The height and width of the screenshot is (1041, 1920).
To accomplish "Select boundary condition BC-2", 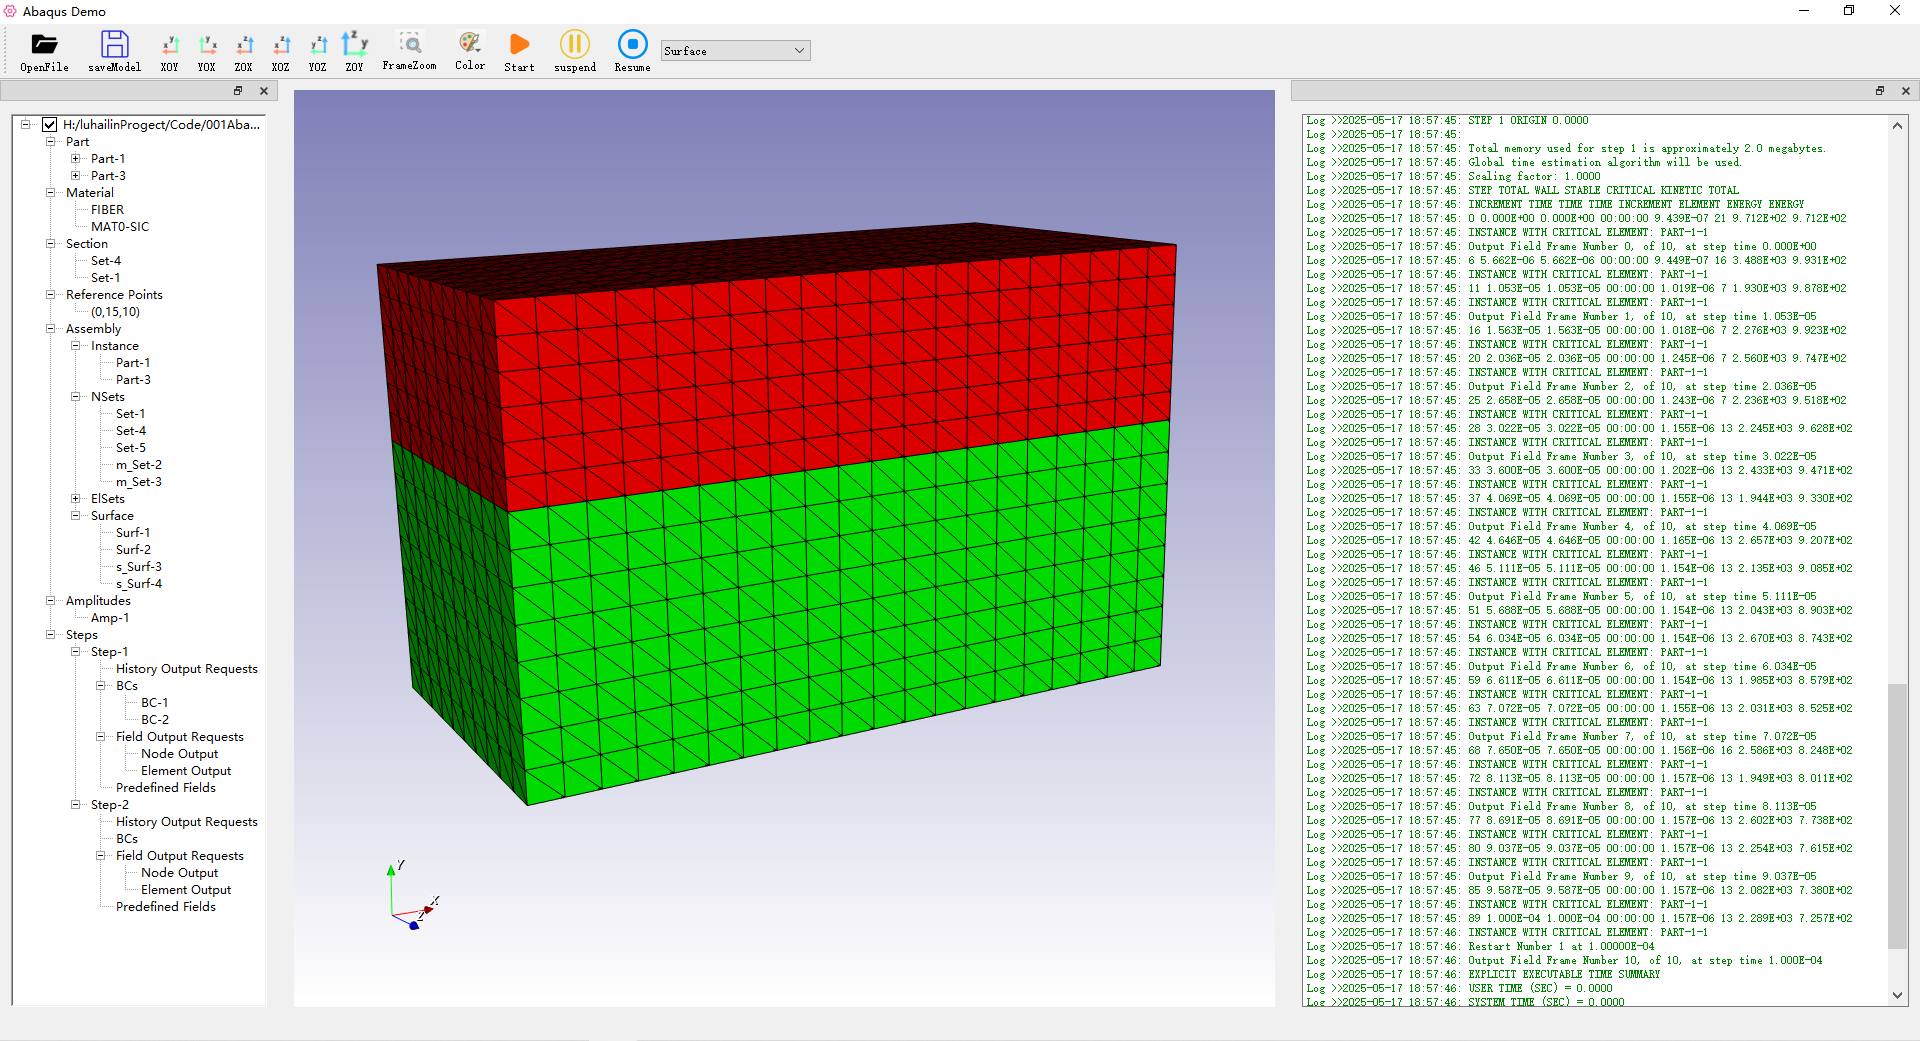I will (x=154, y=720).
